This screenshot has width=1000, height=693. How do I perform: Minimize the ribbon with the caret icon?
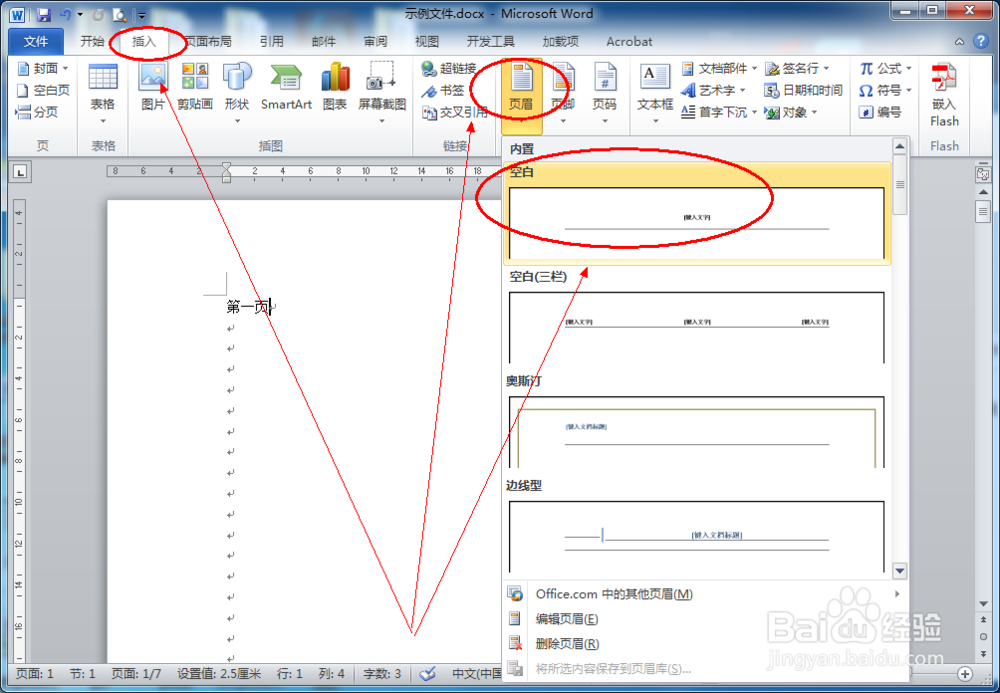click(x=959, y=41)
